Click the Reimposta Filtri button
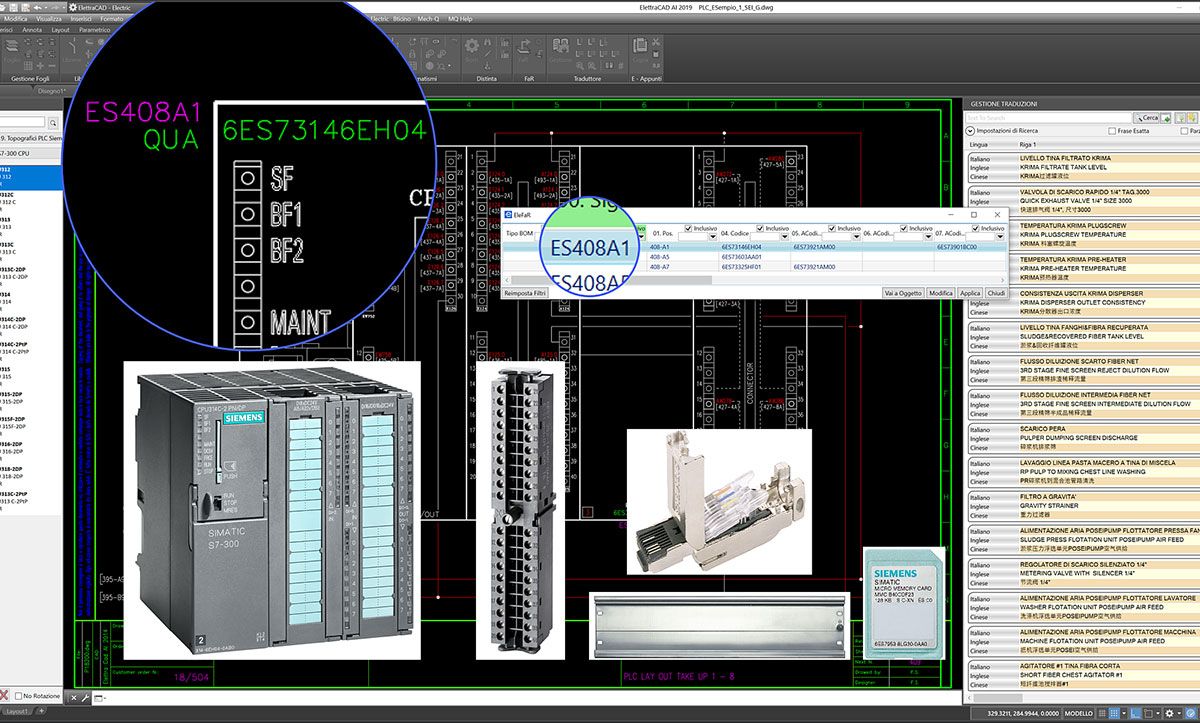Image resolution: width=1200 pixels, height=723 pixels. [x=525, y=293]
